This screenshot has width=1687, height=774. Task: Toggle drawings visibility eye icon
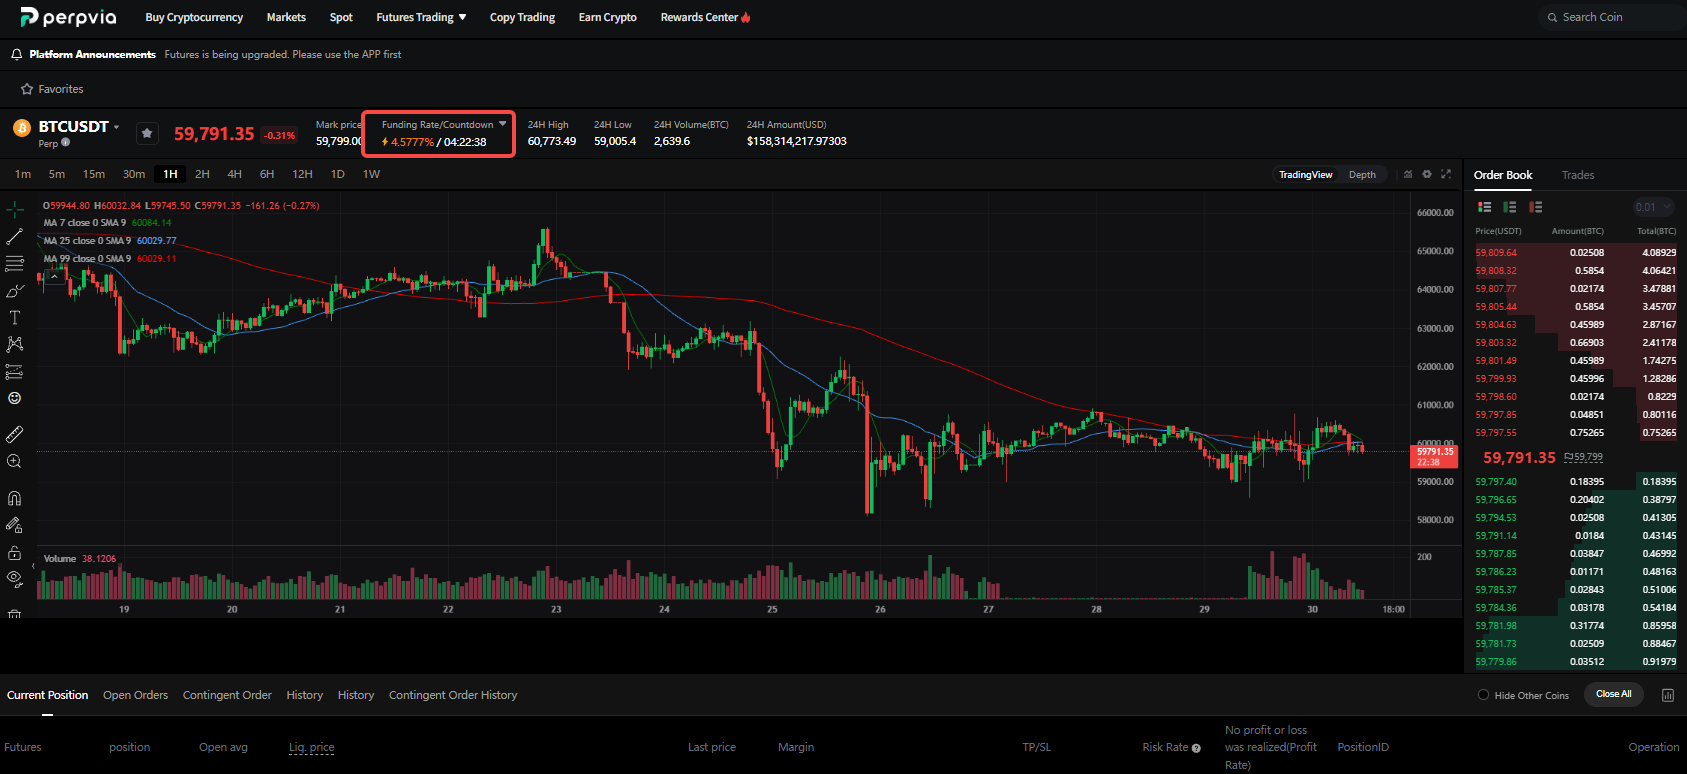click(14, 578)
